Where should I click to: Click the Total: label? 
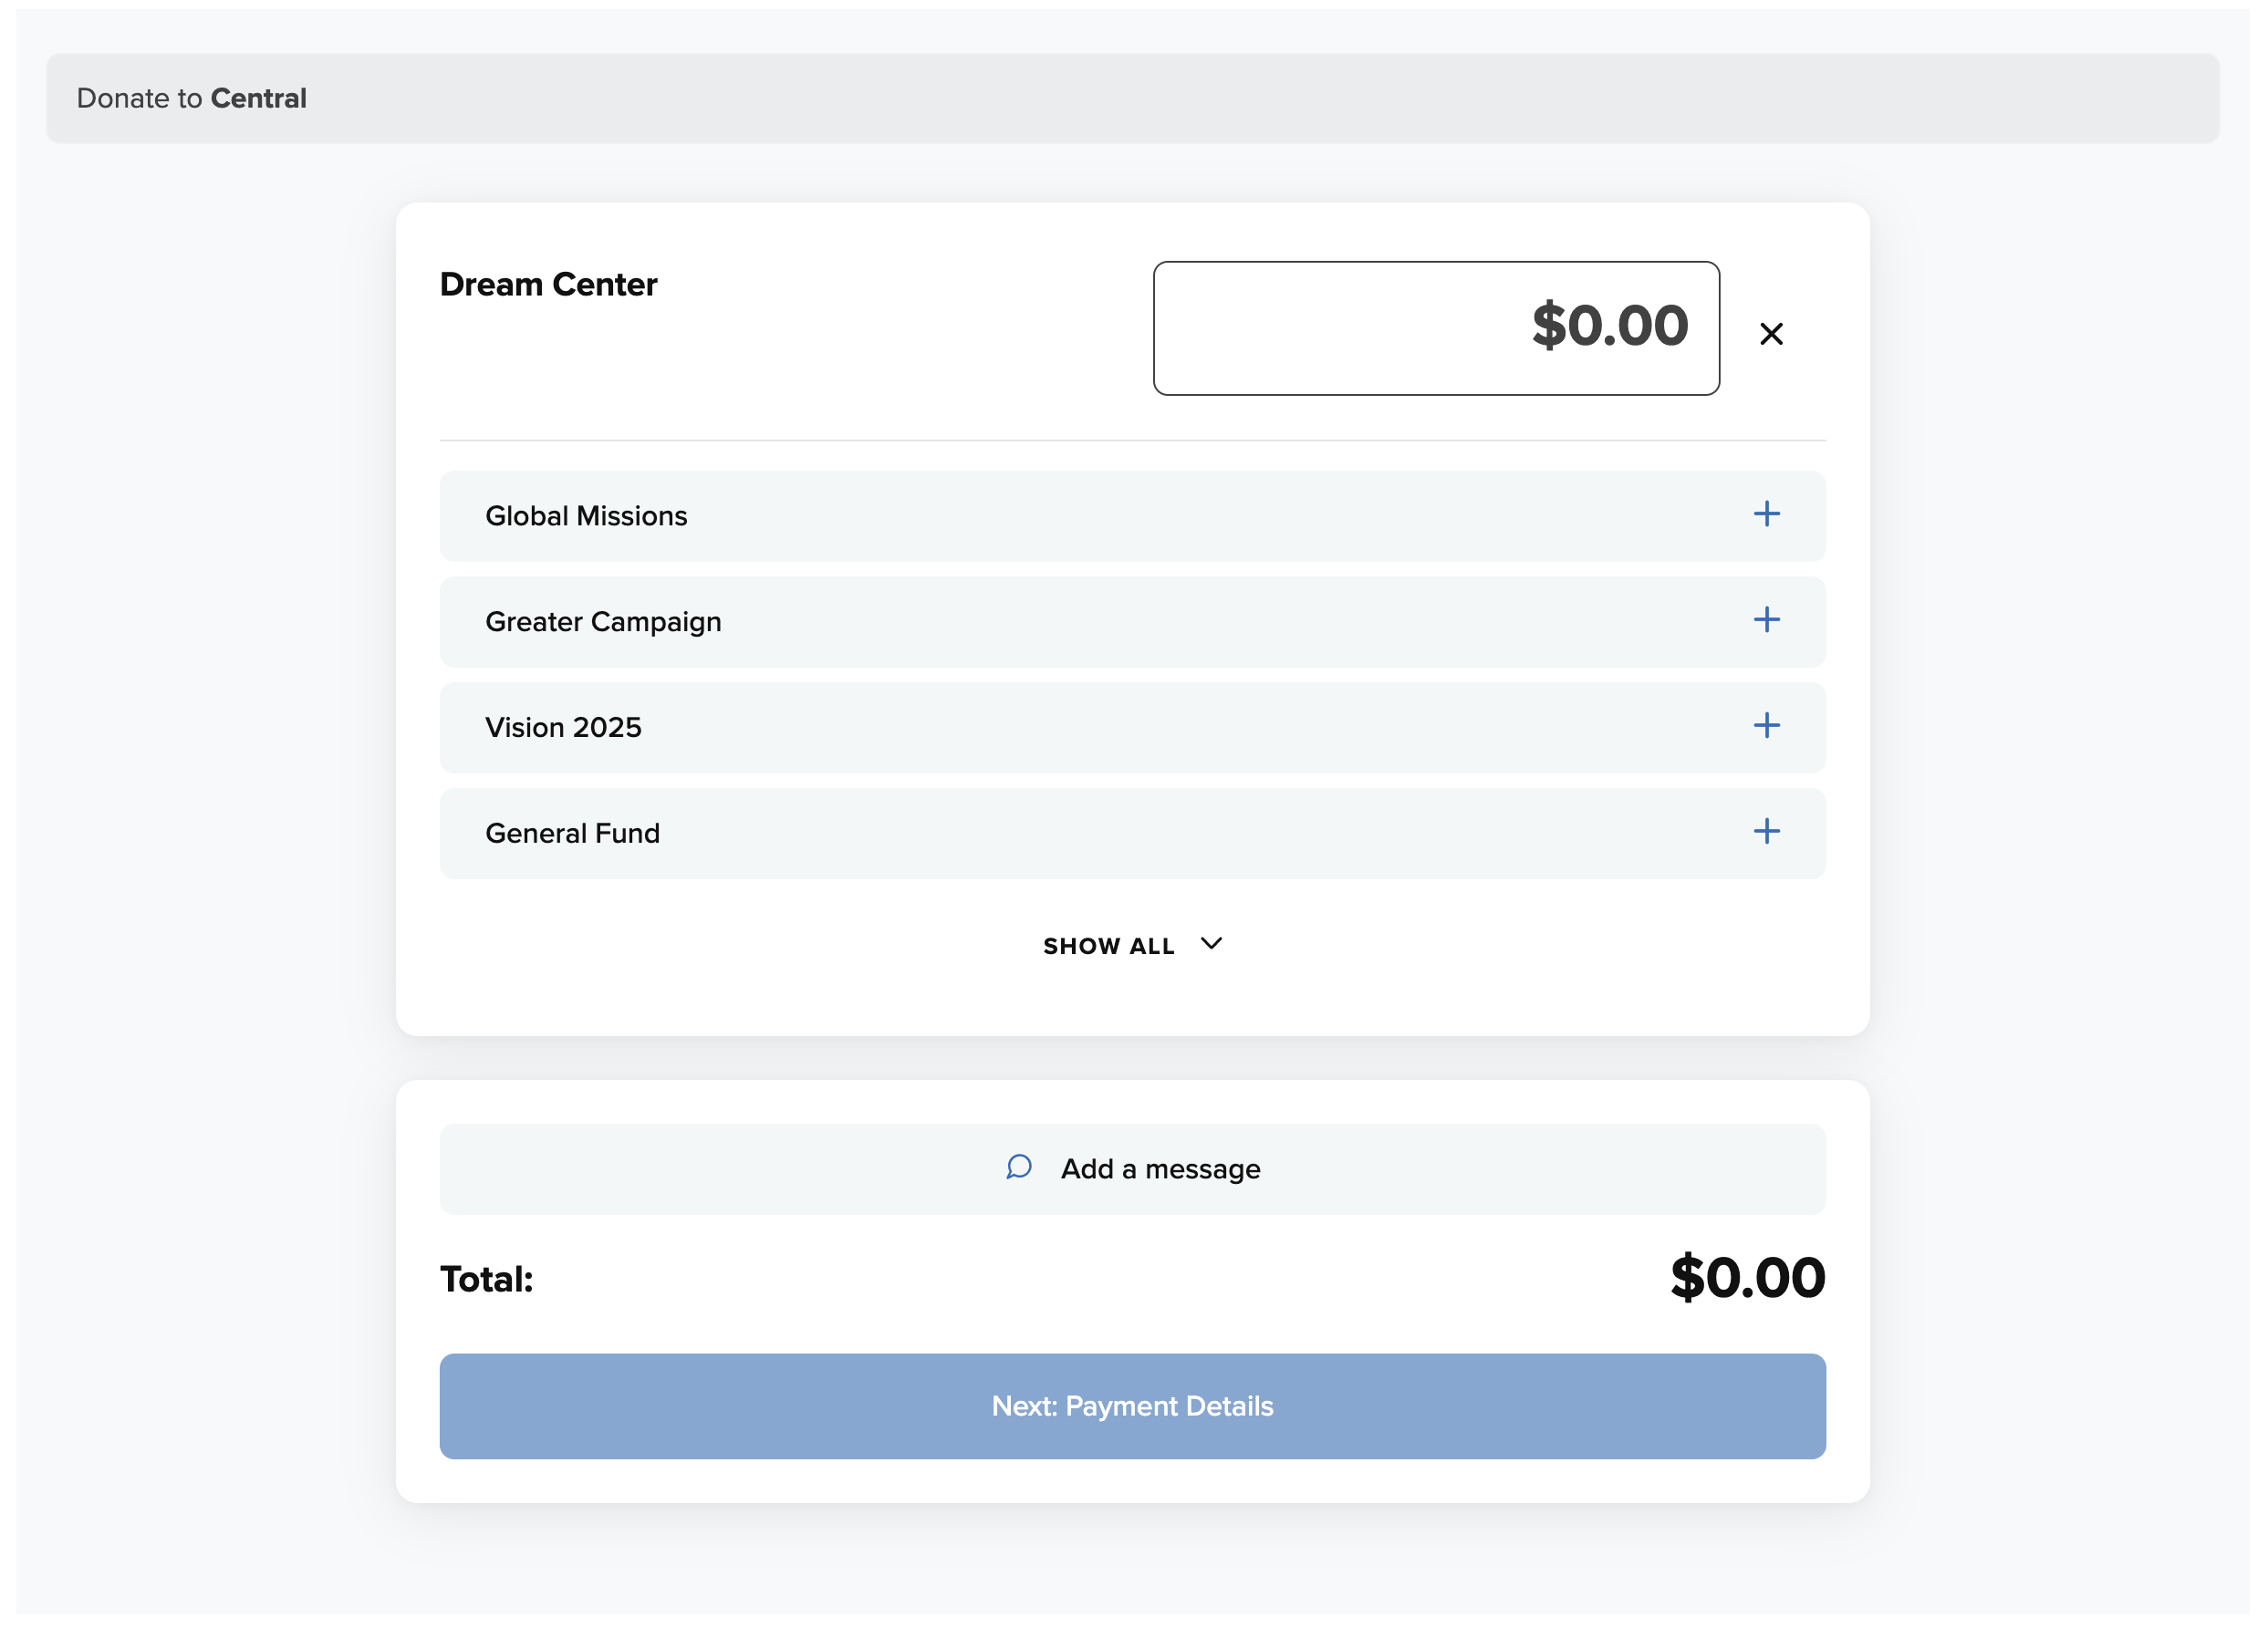click(487, 1280)
